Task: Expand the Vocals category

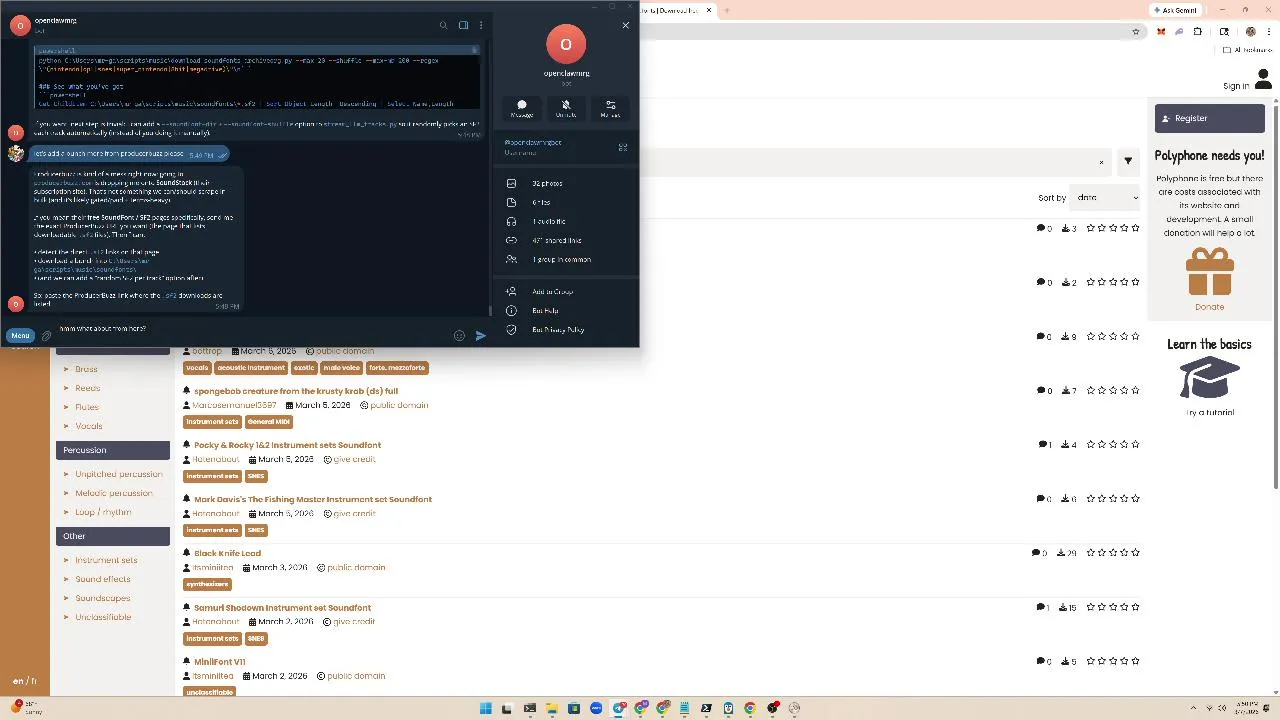Action: click(x=88, y=426)
